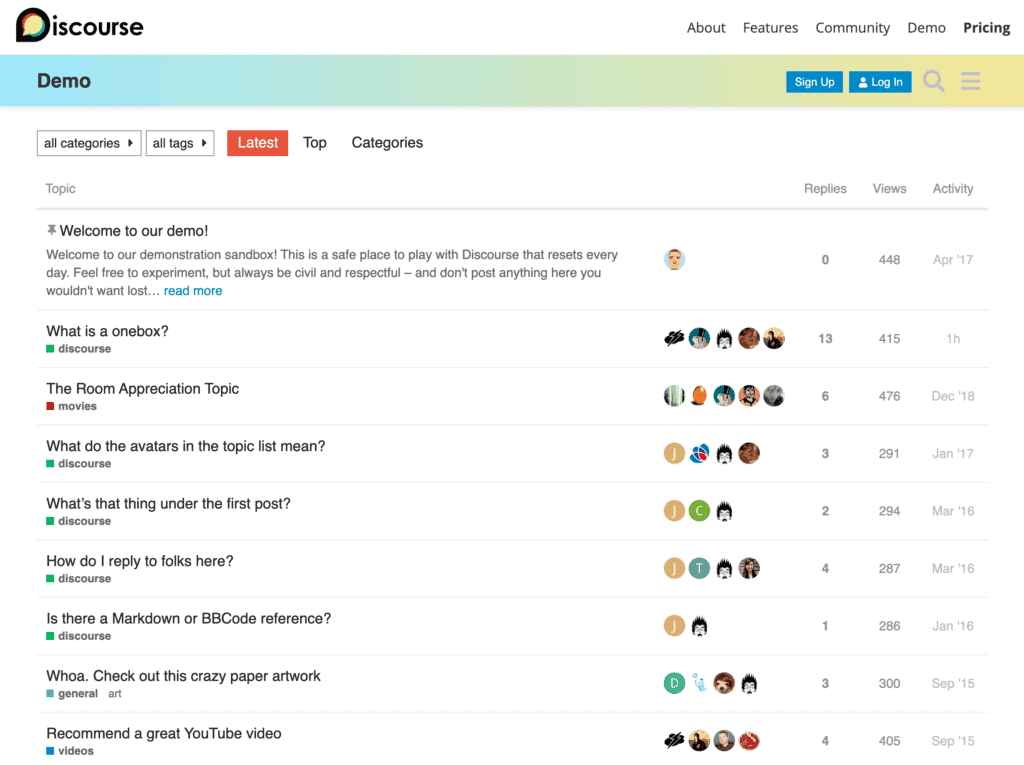This screenshot has width=1024, height=765.
Task: Click the red movies category badge
Action: (x=71, y=406)
